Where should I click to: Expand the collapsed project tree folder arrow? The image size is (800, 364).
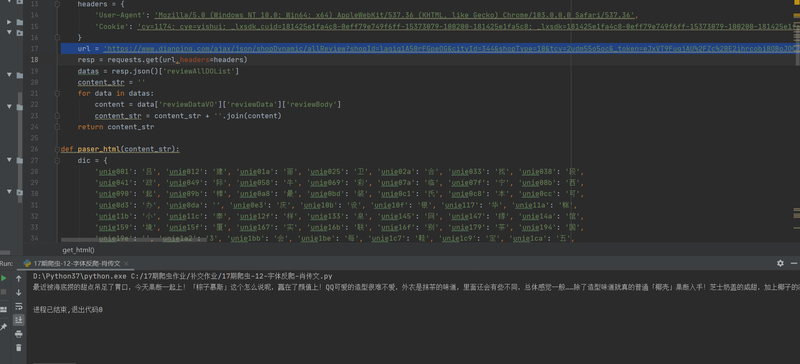point(9,22)
